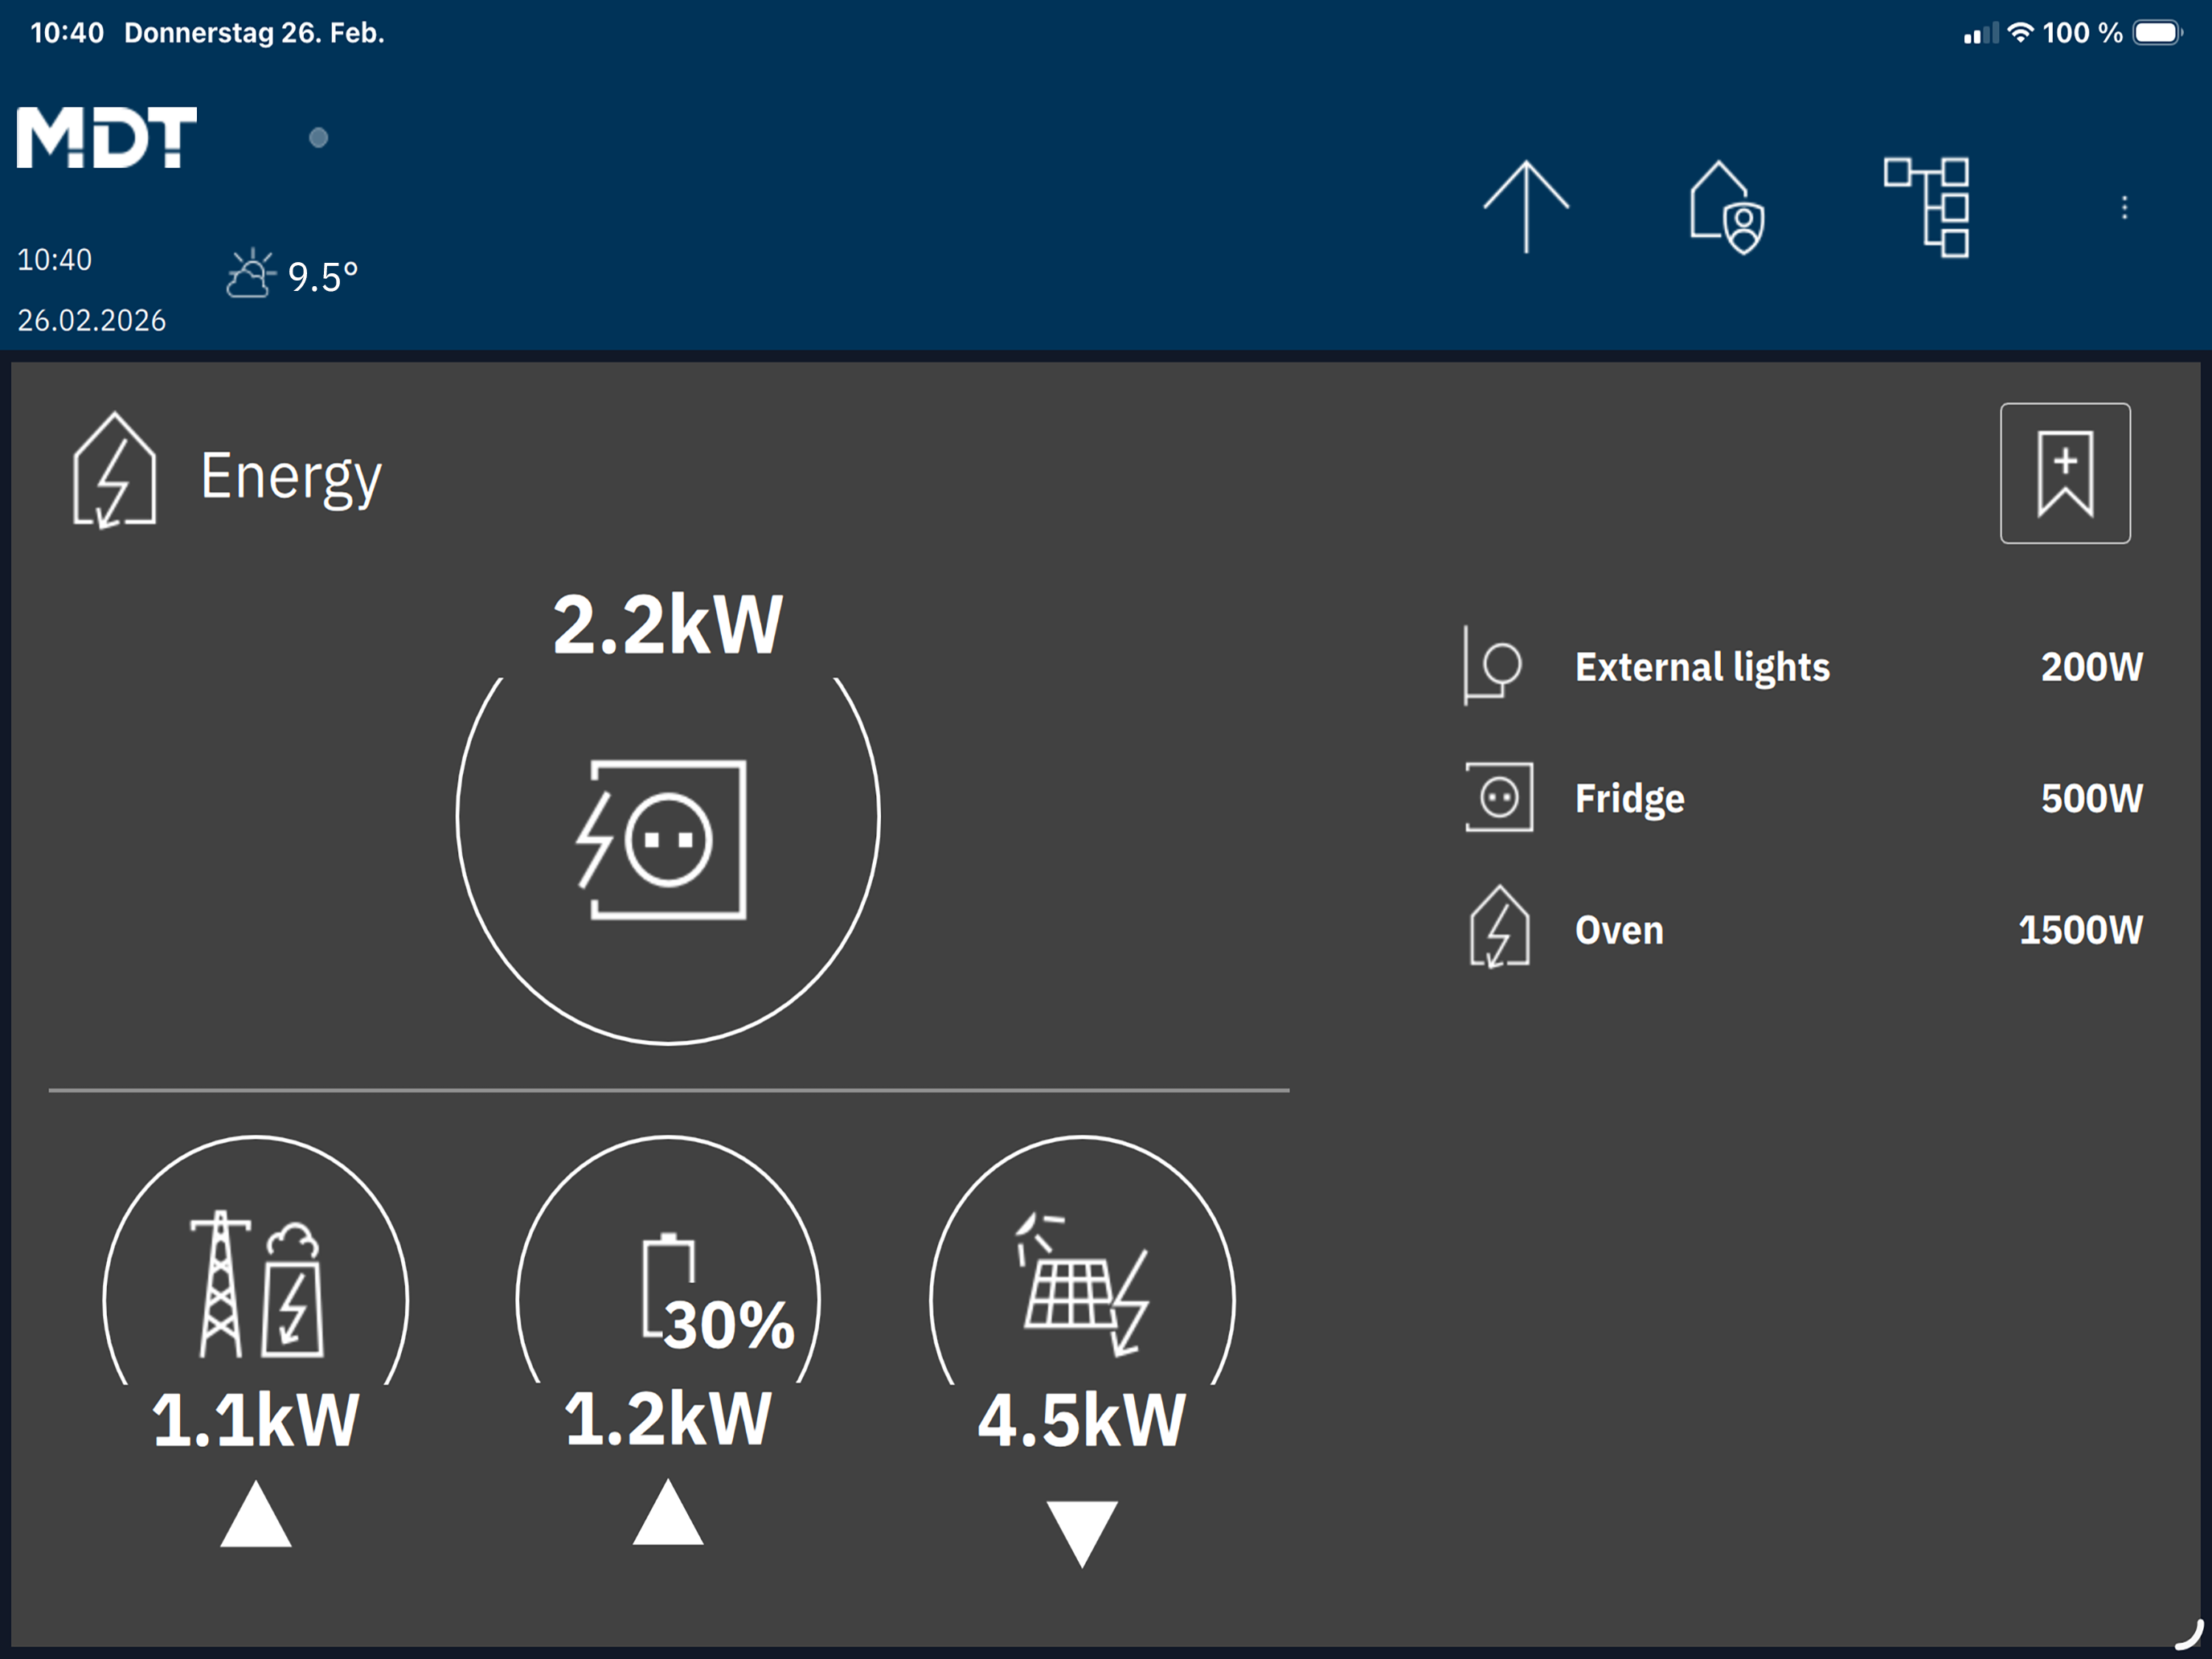The image size is (2212, 1659).
Task: Tap the 200W External lights value
Action: pos(2092,667)
